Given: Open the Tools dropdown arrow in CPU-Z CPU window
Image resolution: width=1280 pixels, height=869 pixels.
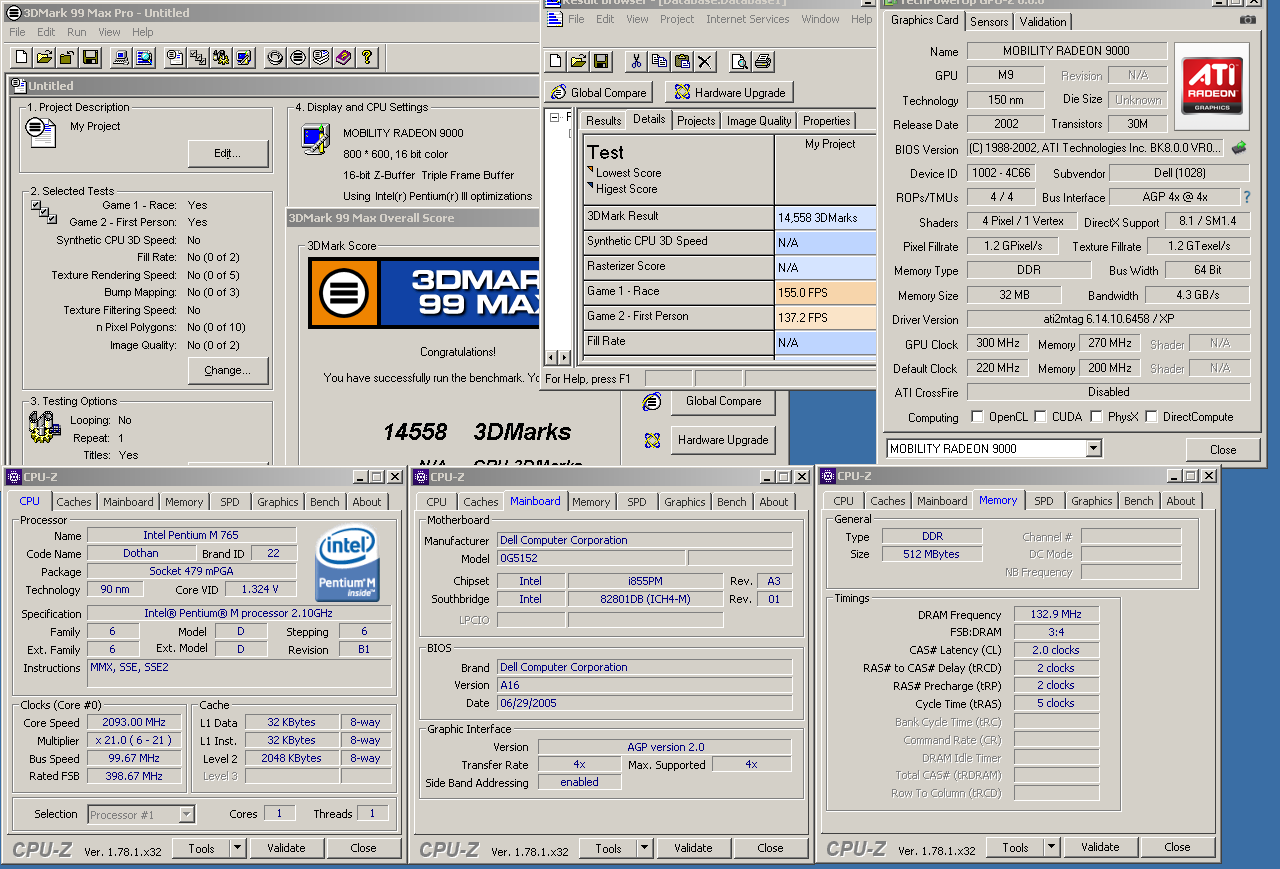Looking at the screenshot, I should pos(237,848).
